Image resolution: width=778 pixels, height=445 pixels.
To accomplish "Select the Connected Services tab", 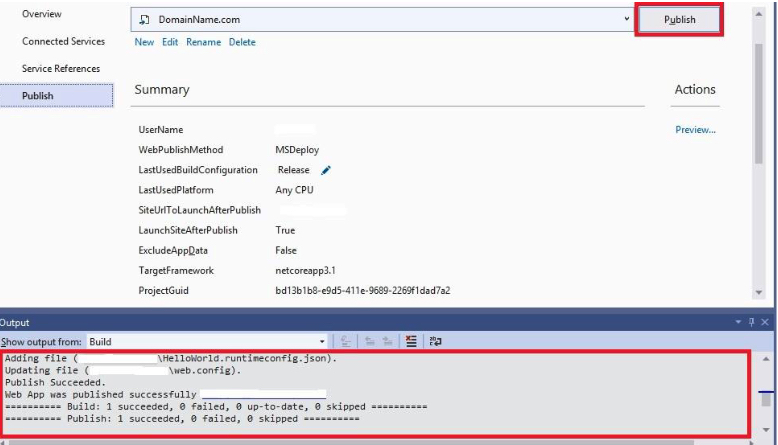I will pos(64,41).
